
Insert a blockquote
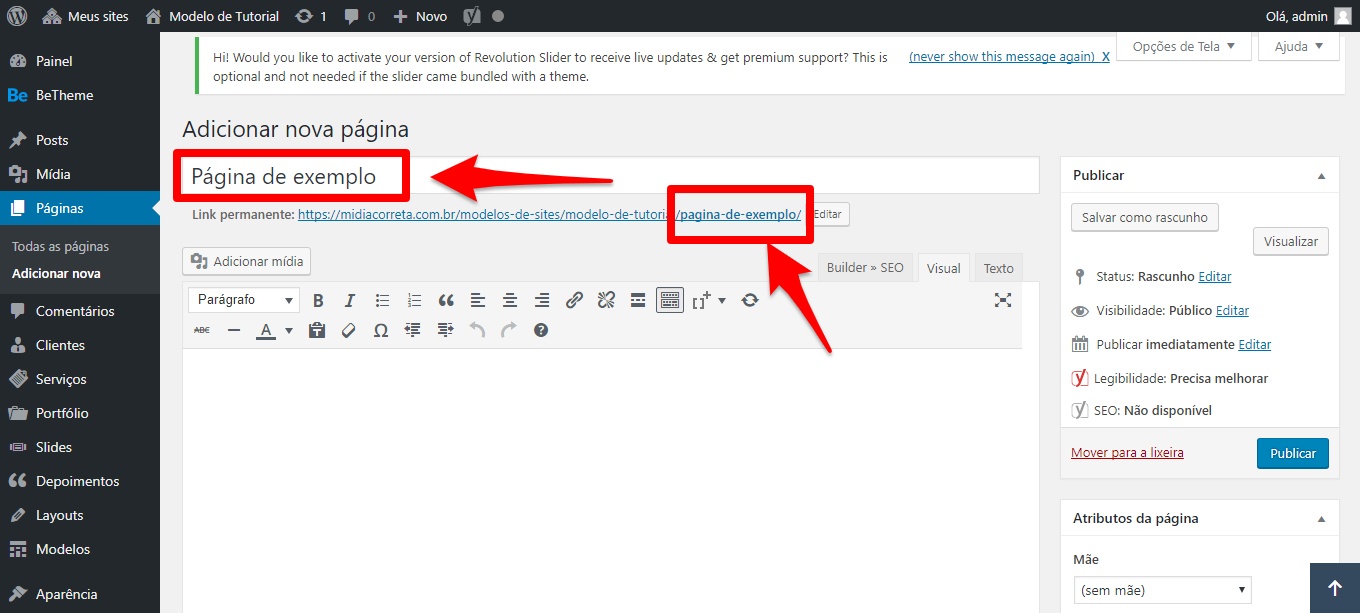pyautogui.click(x=446, y=300)
